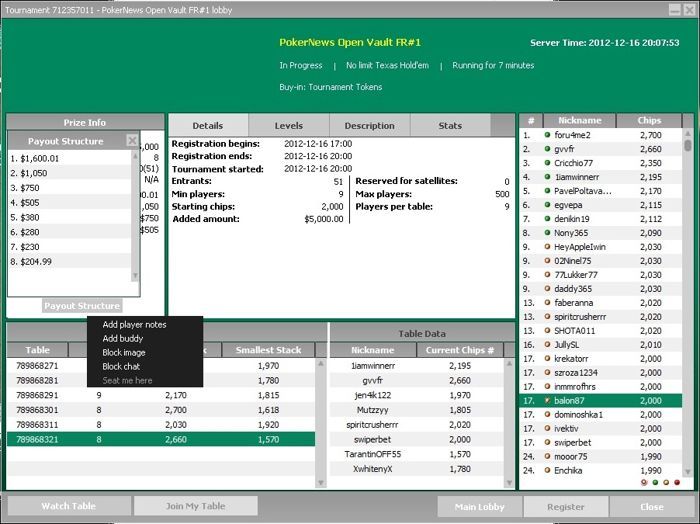Sort player list by Chips column
The image size is (700, 524).
[x=649, y=121]
